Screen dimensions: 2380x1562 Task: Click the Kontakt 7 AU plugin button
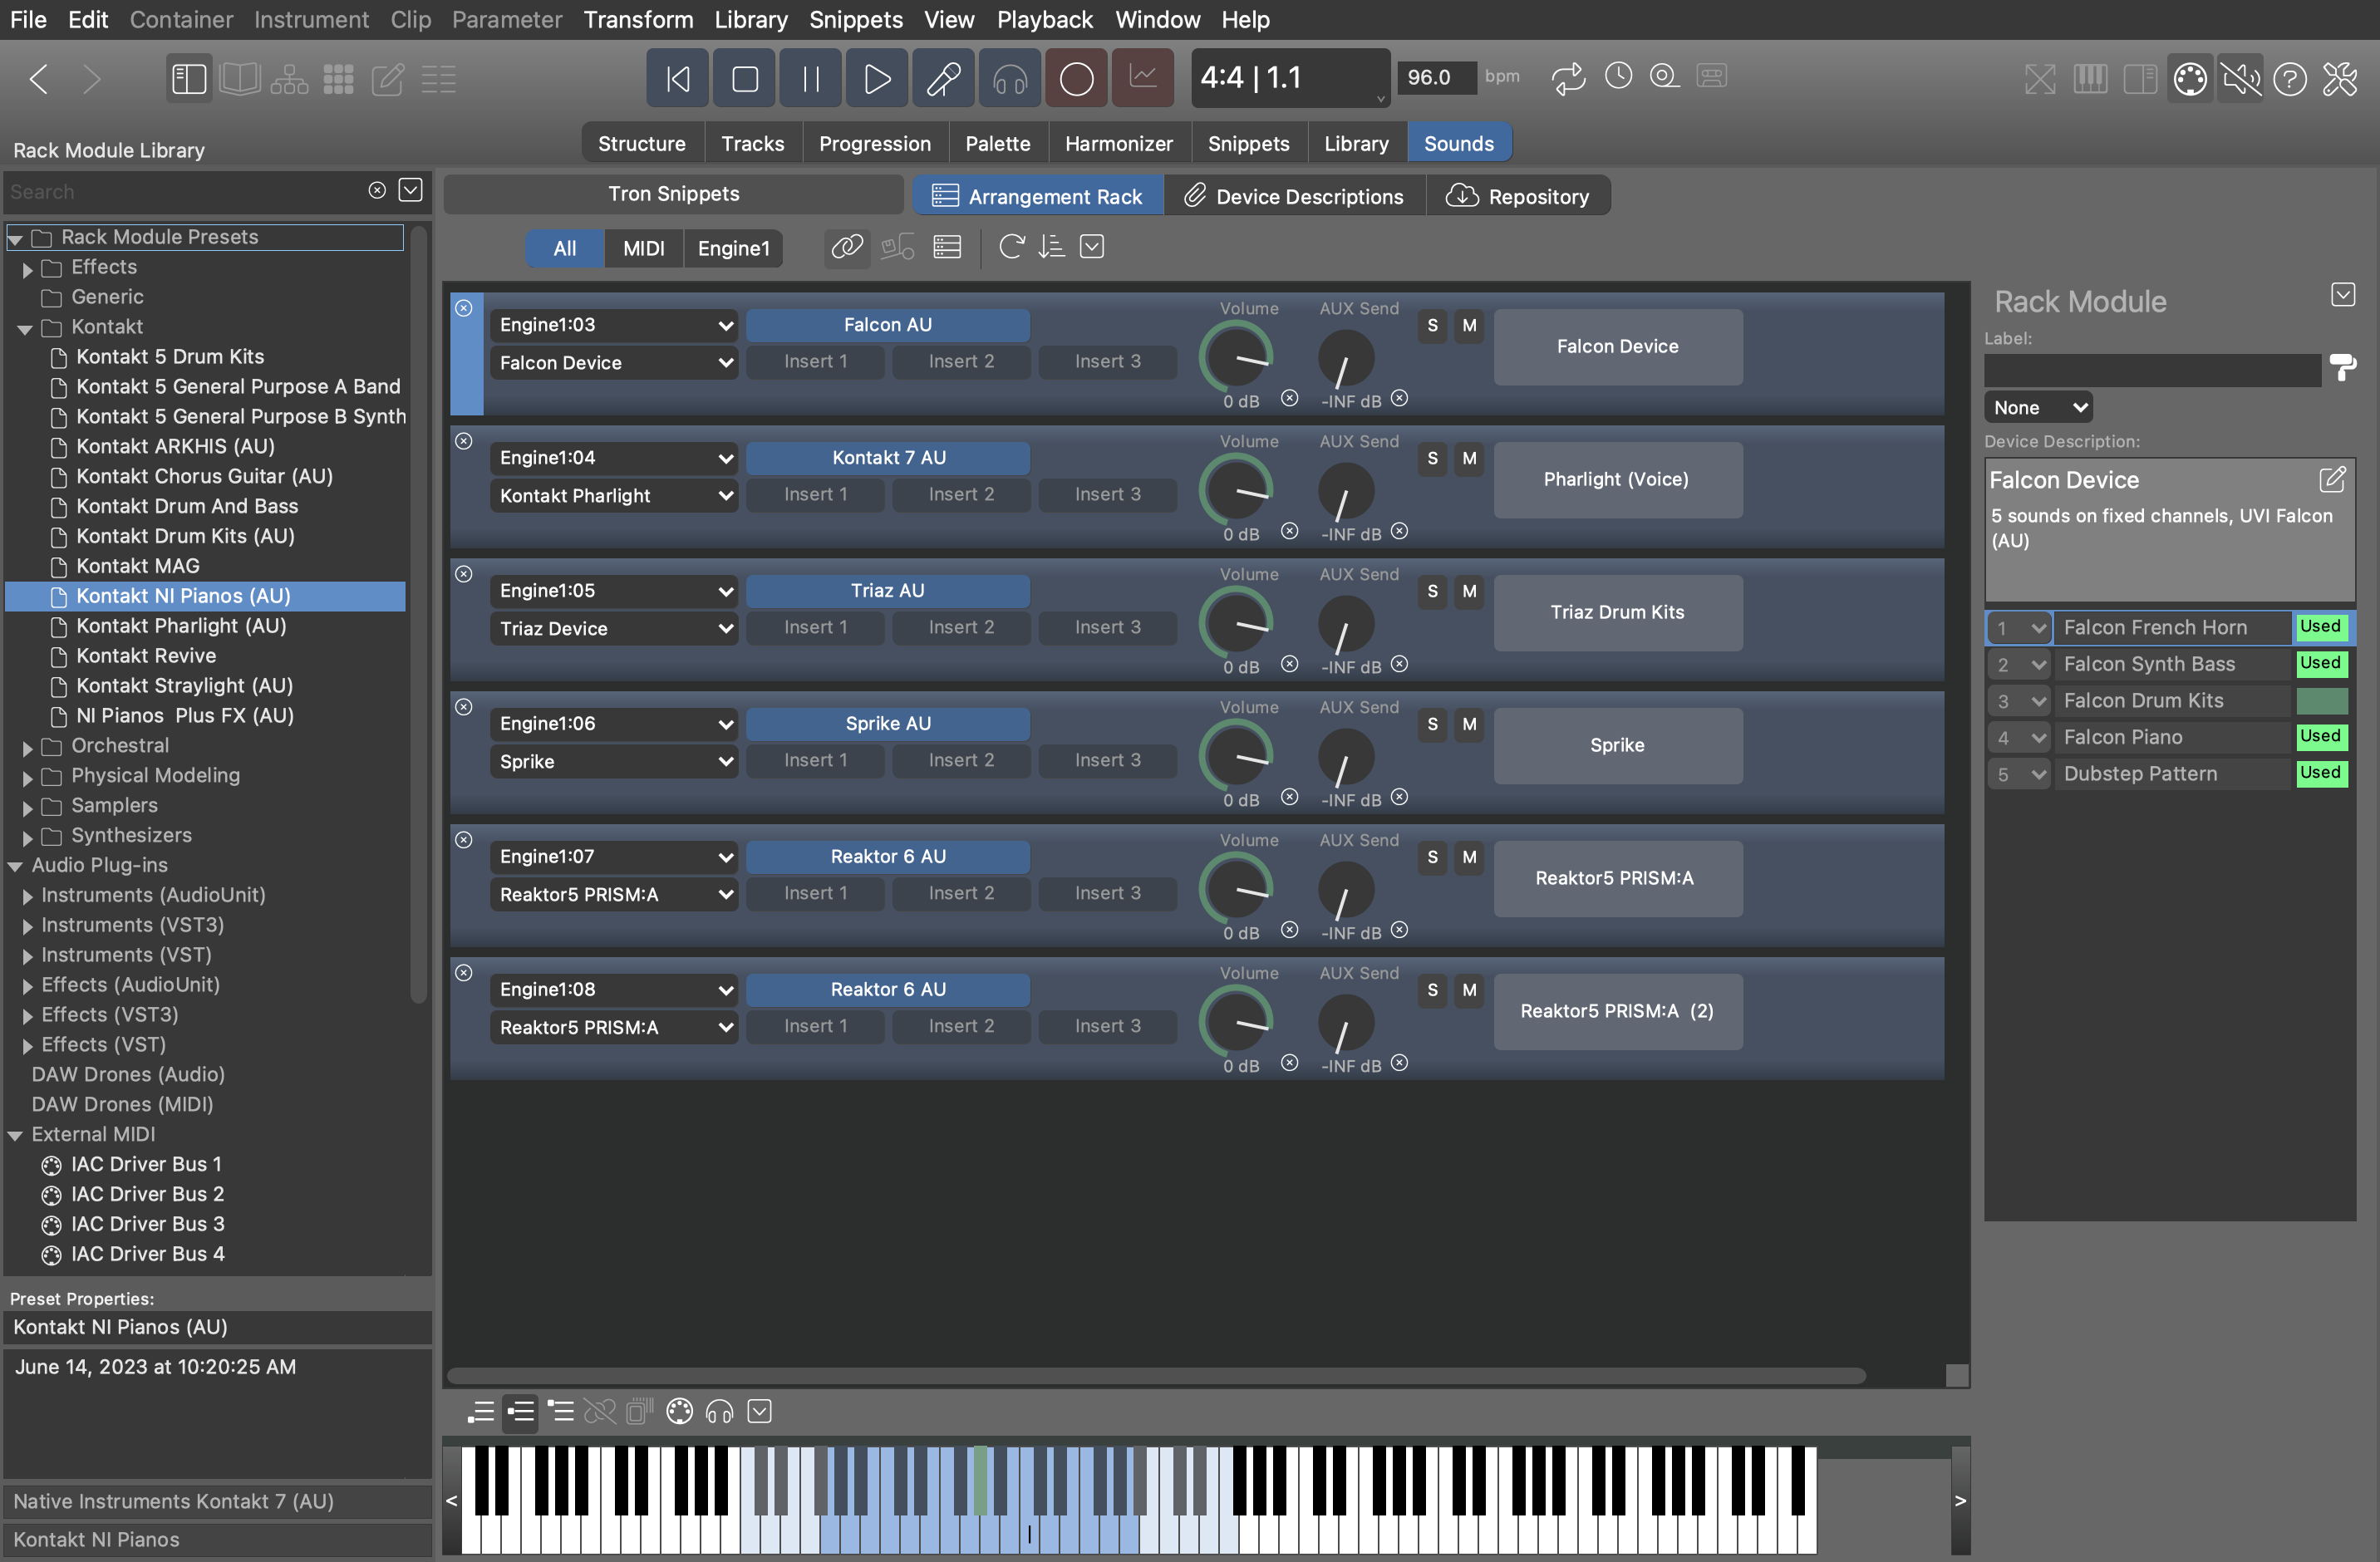point(887,458)
